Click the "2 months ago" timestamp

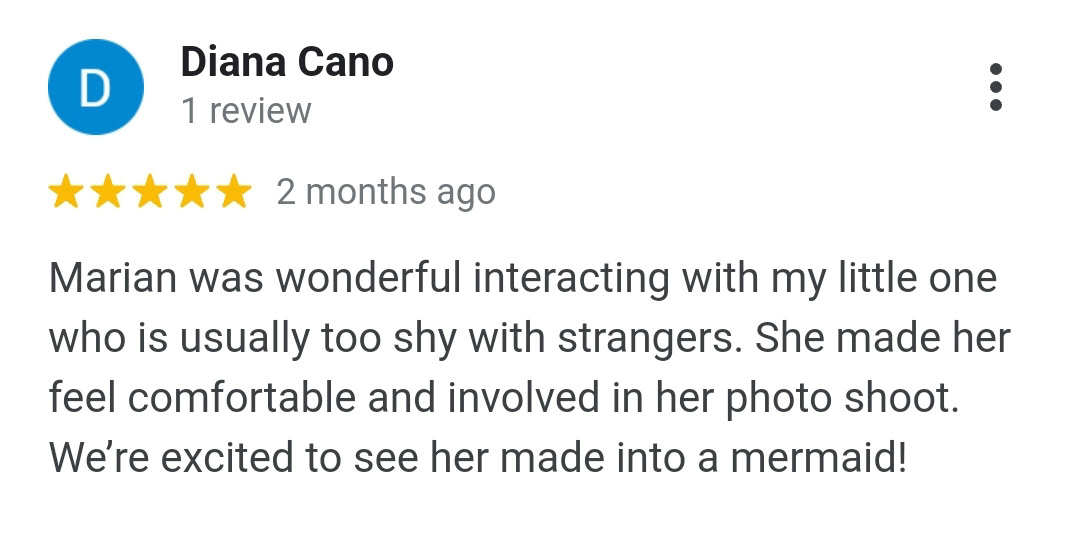pyautogui.click(x=386, y=192)
